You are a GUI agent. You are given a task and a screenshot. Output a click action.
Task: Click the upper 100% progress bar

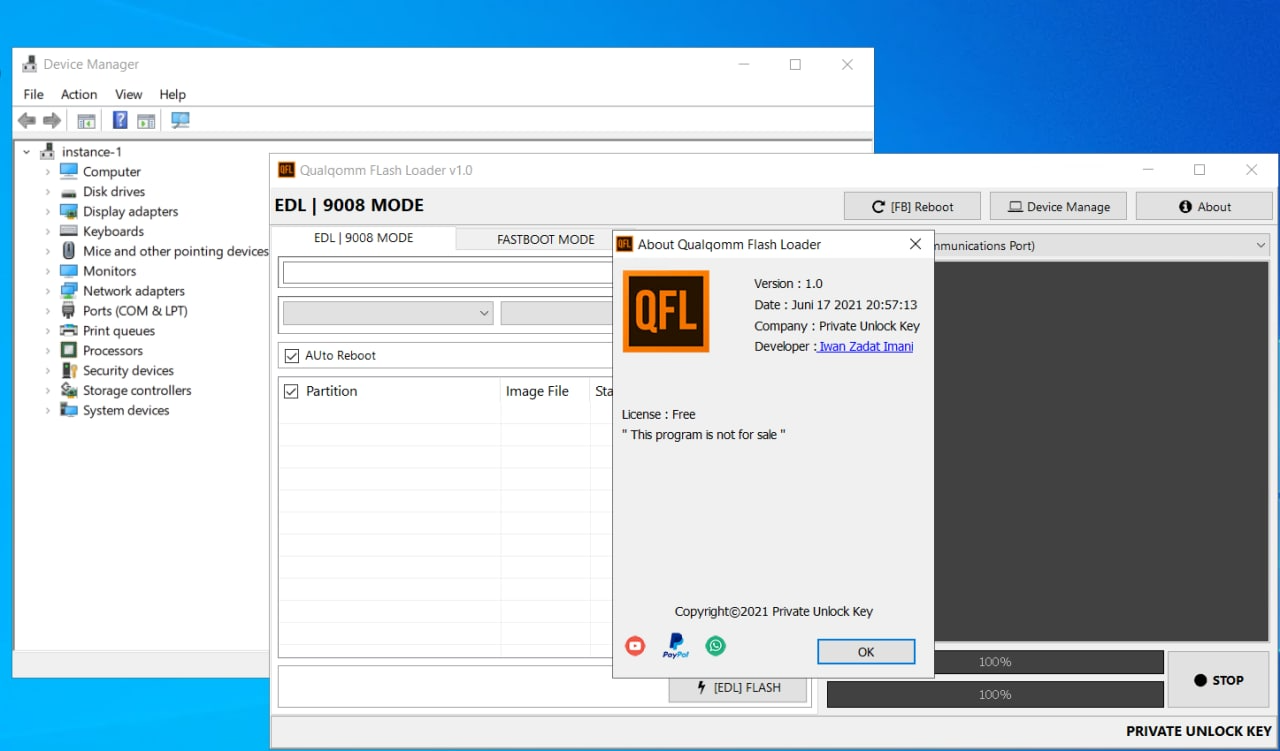click(x=995, y=662)
